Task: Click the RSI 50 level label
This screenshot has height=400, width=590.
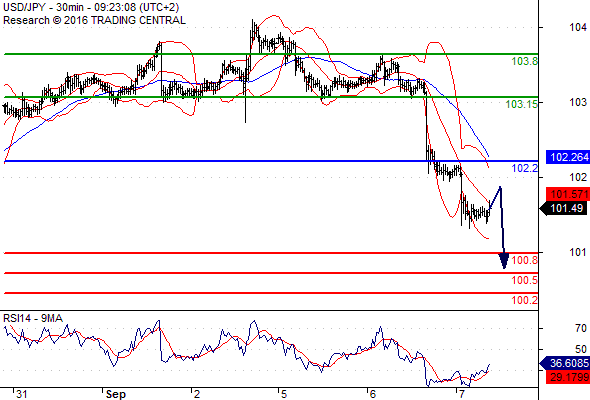Action: pos(581,349)
